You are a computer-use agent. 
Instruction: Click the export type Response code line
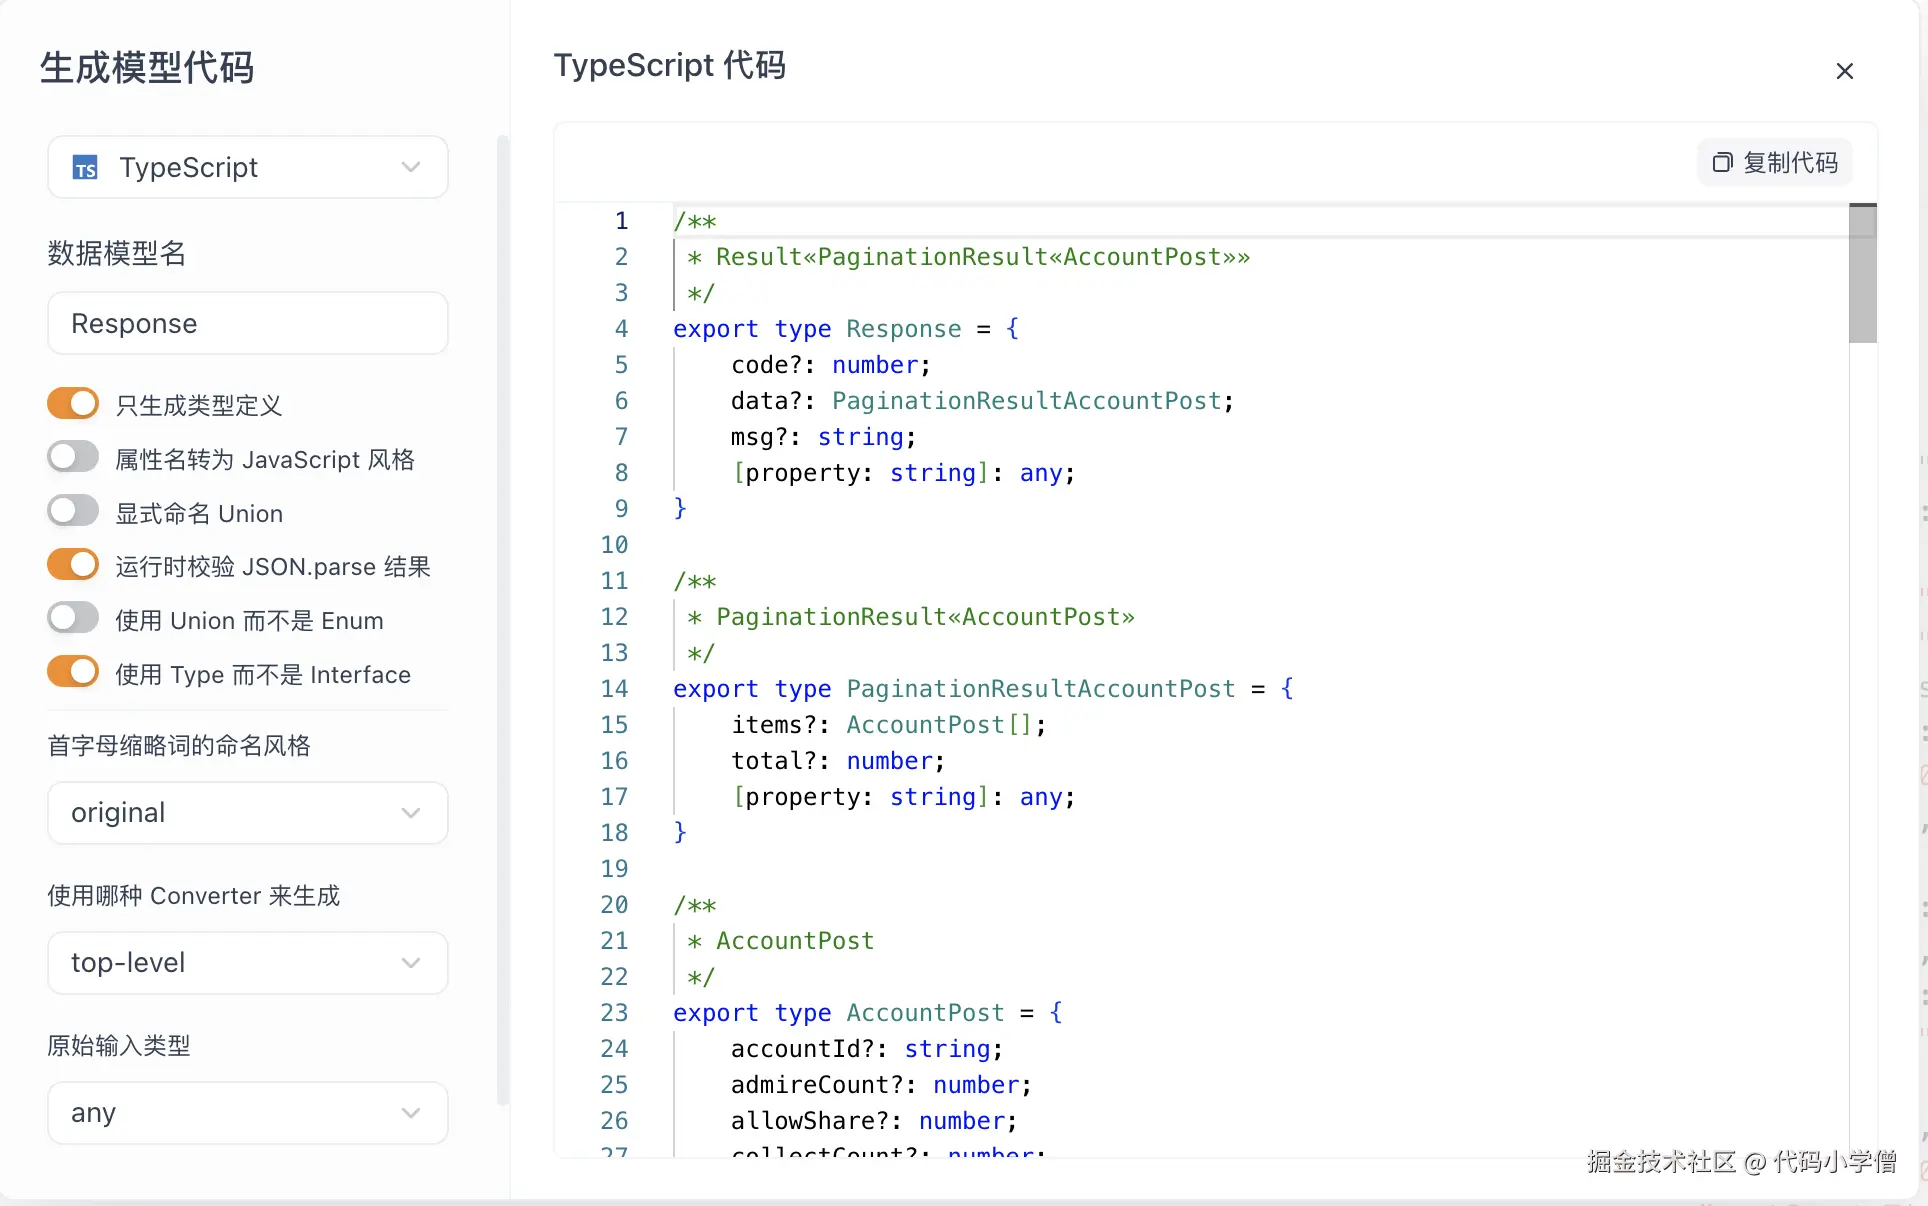point(845,329)
